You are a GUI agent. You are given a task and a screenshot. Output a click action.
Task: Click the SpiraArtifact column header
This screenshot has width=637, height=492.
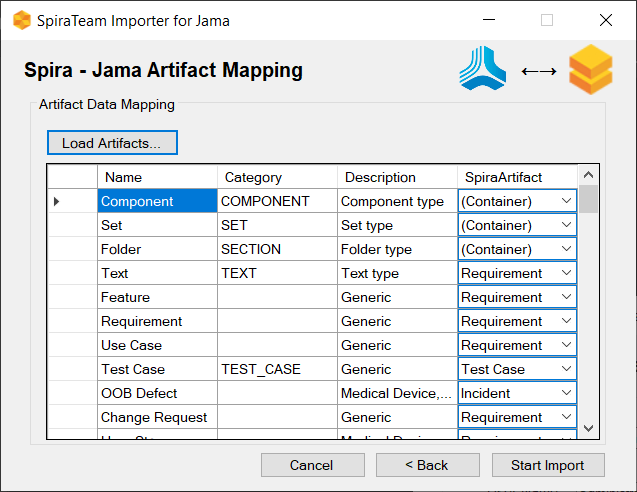517,177
